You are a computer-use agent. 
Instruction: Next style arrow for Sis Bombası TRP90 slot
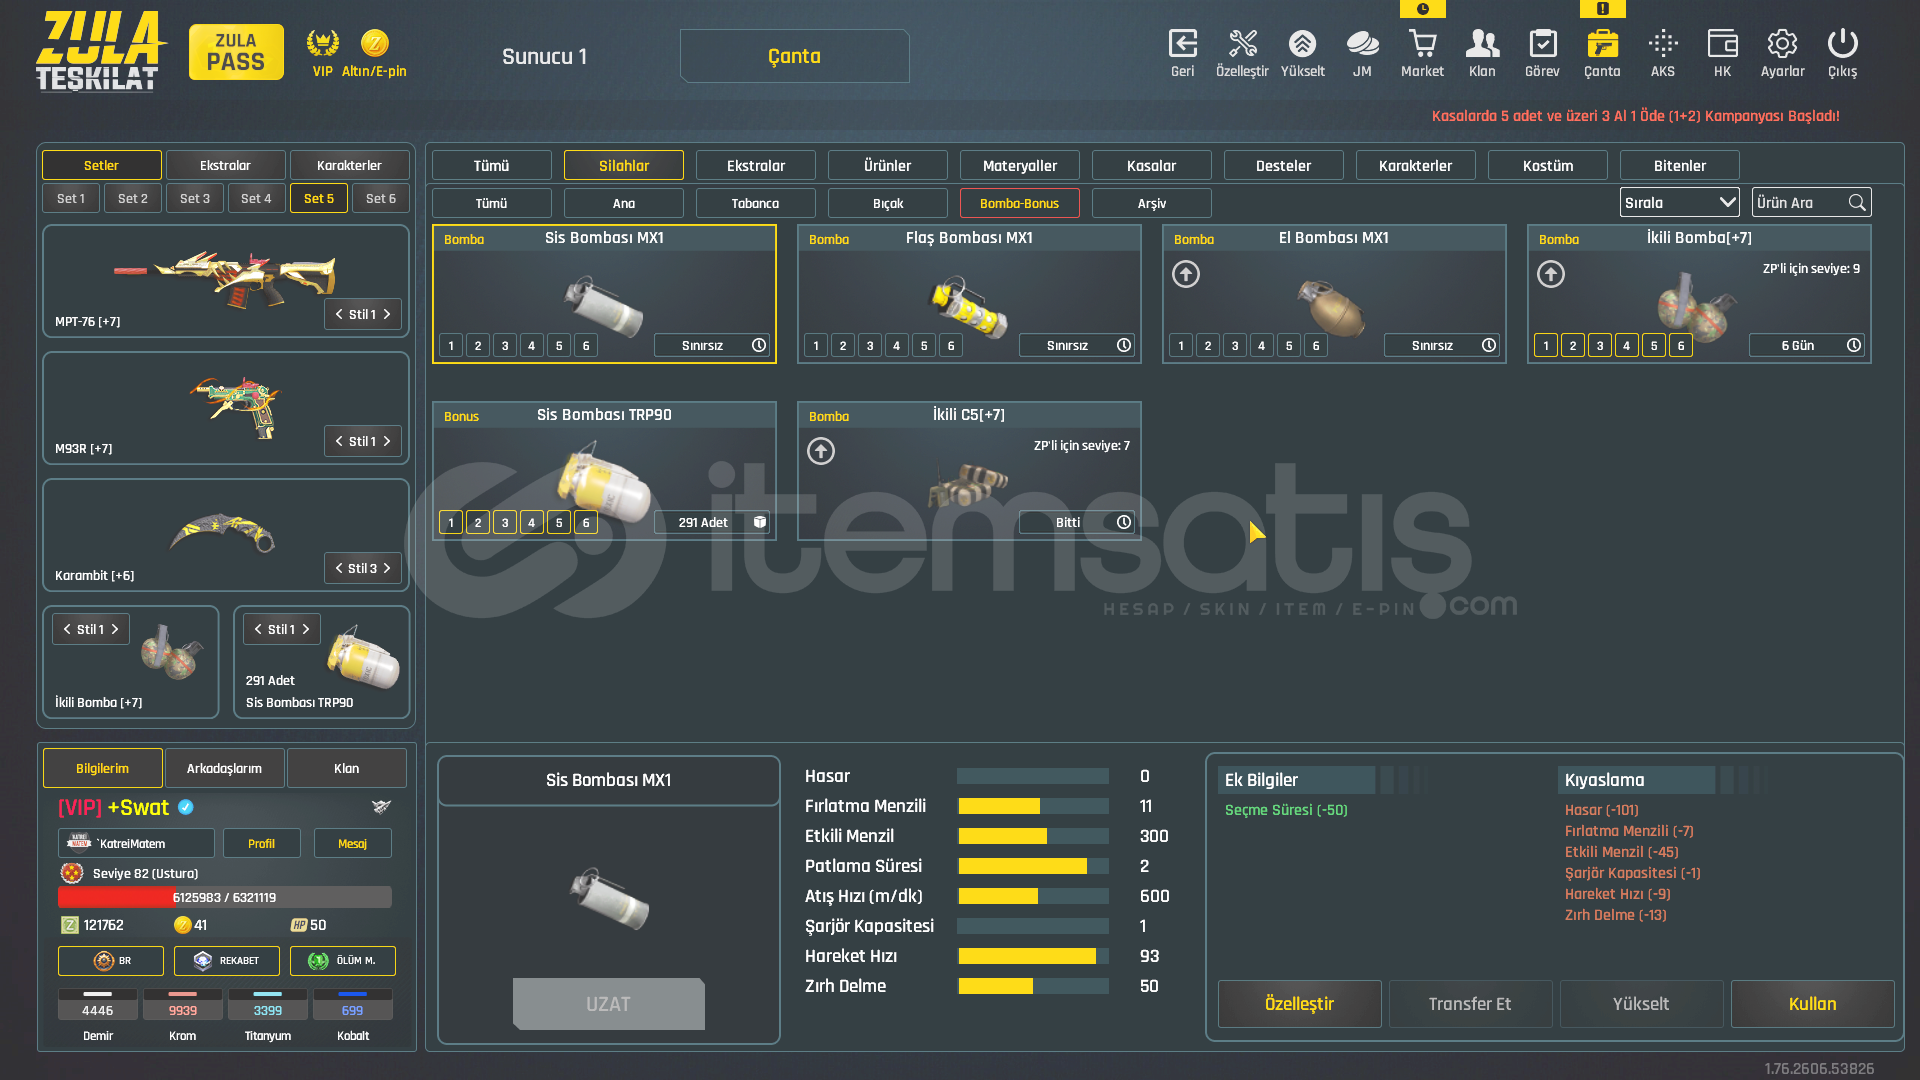(x=306, y=629)
